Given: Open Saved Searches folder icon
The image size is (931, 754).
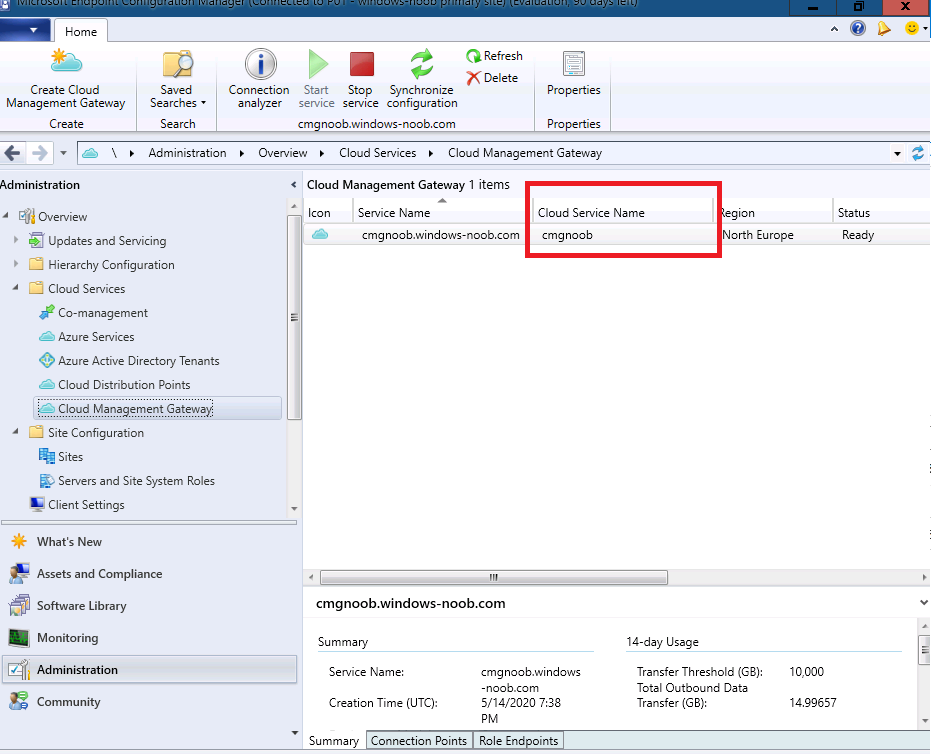Looking at the screenshot, I should pyautogui.click(x=177, y=64).
